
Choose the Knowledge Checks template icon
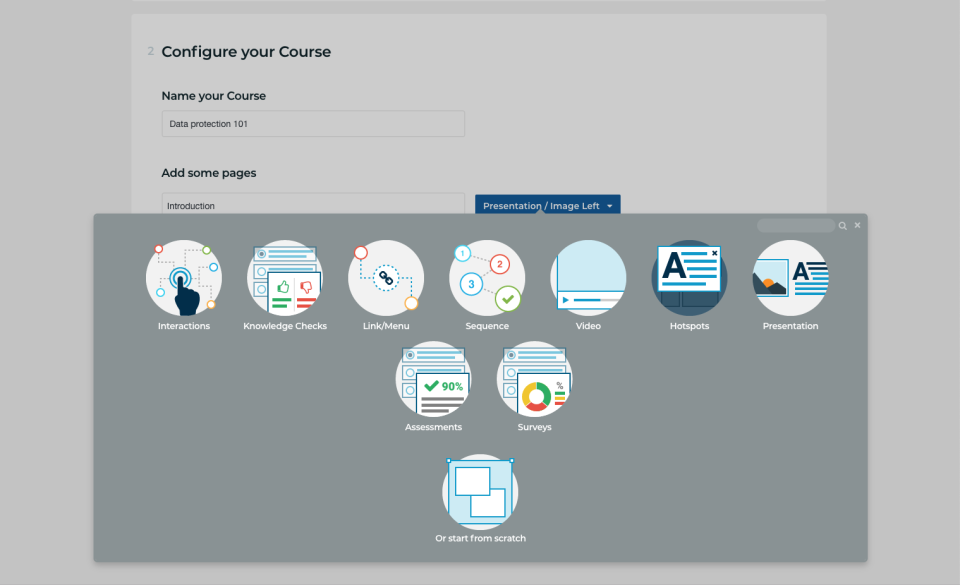(x=285, y=278)
